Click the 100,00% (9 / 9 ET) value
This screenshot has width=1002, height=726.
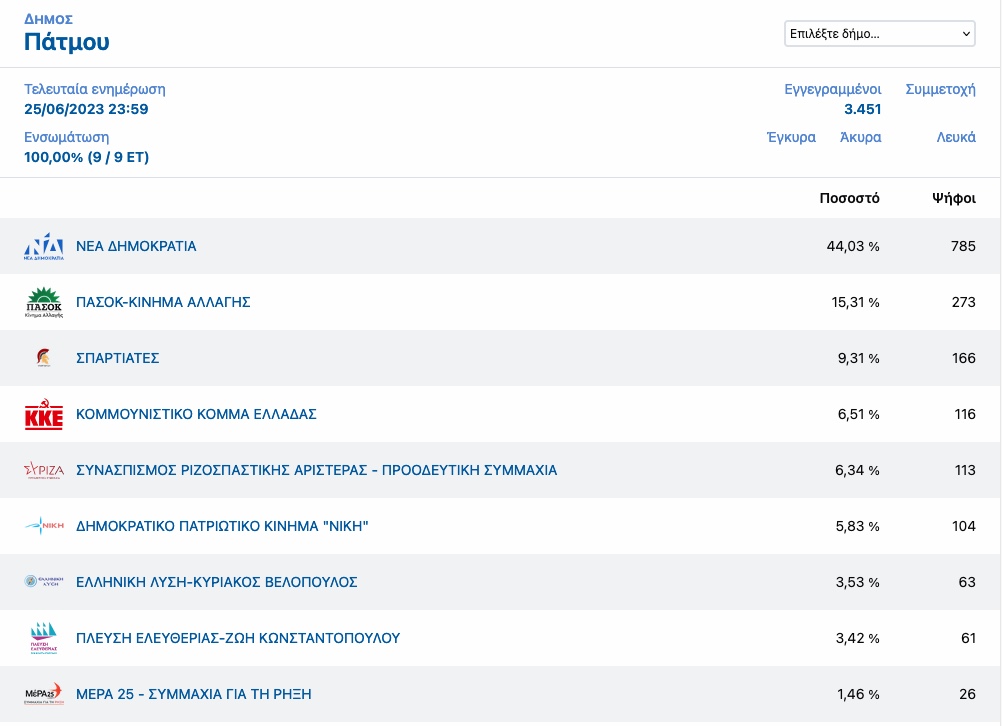[86, 157]
